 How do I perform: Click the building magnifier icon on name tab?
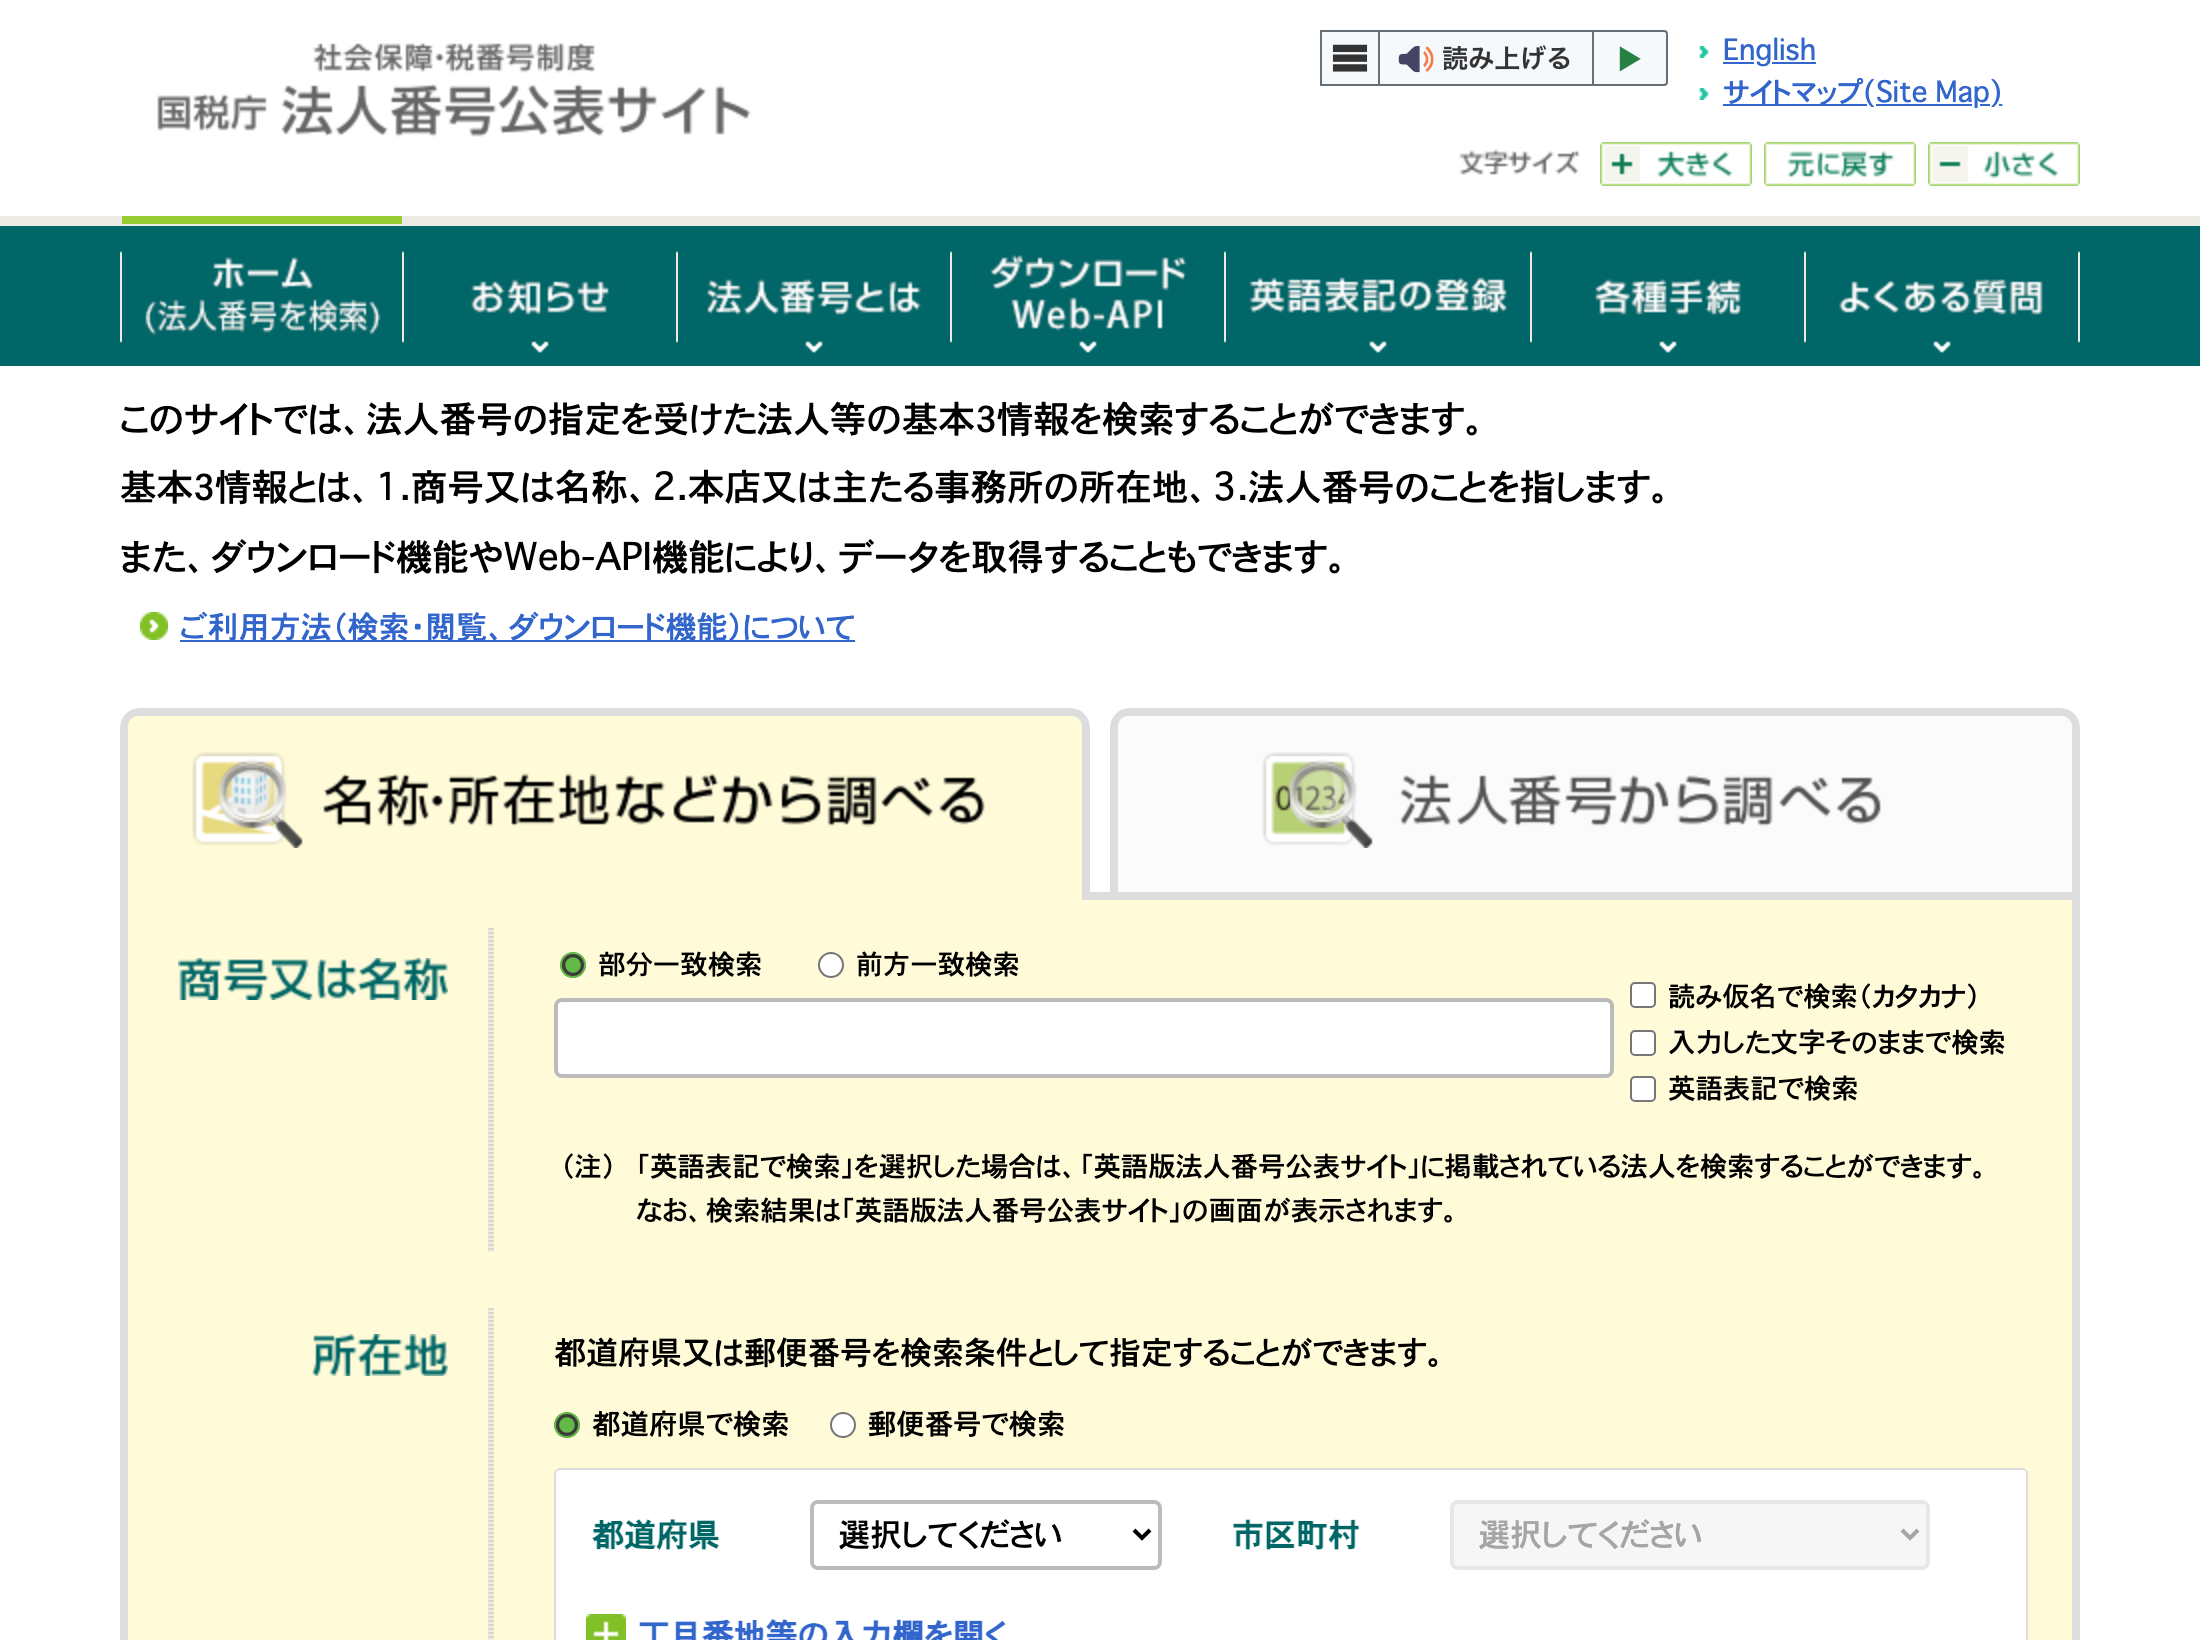pos(248,800)
